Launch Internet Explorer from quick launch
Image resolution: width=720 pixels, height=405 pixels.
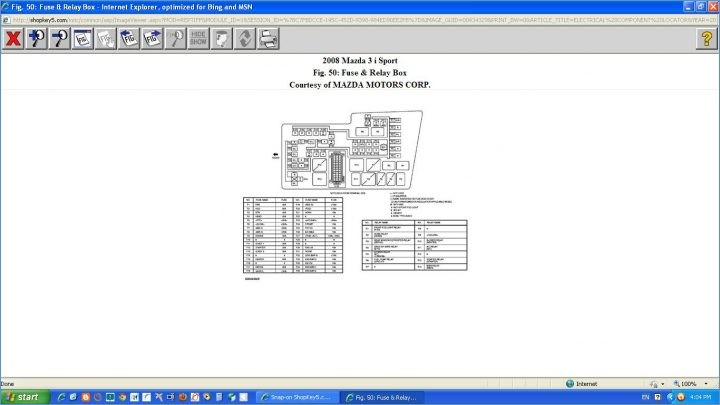coord(61,397)
